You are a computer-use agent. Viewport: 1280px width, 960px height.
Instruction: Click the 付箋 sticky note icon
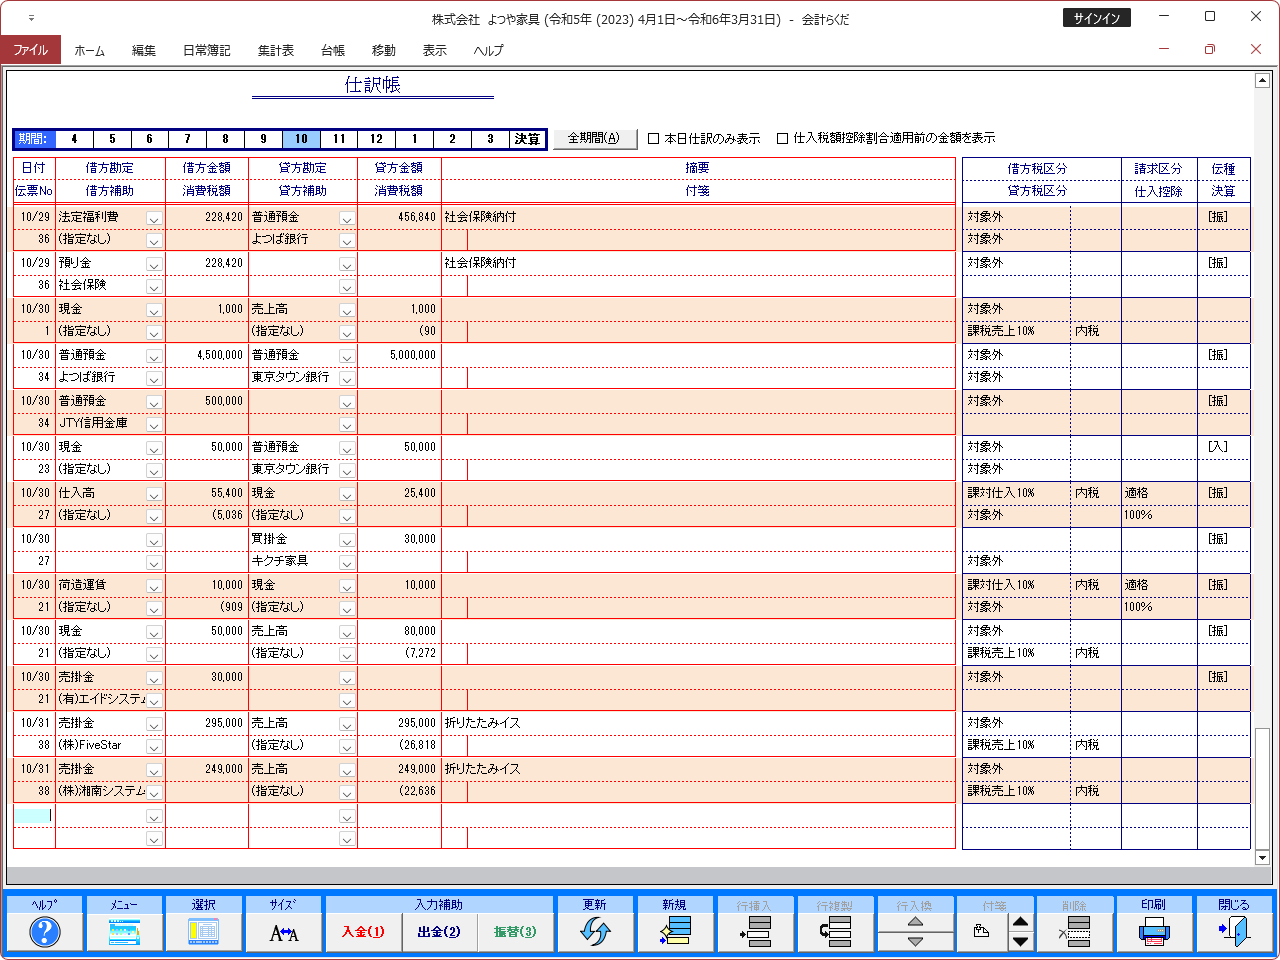(x=982, y=932)
